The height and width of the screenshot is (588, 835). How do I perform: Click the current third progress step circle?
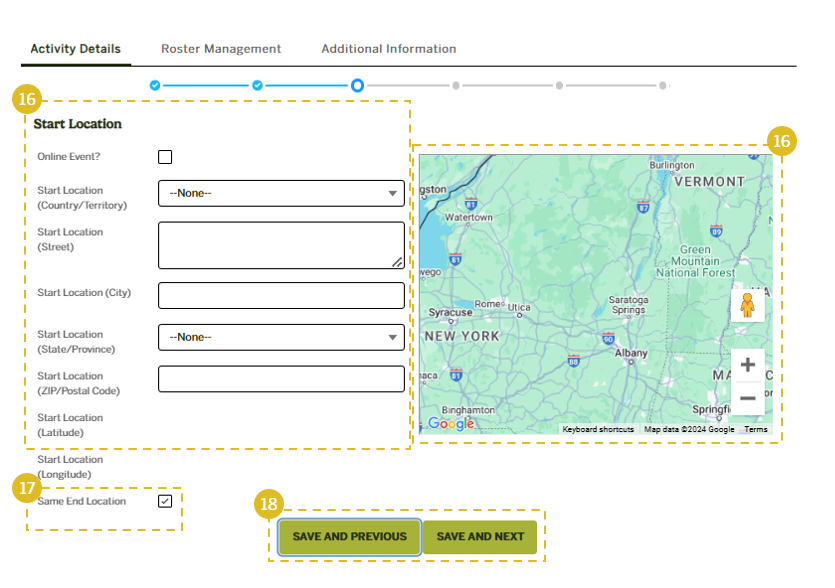pyautogui.click(x=357, y=86)
